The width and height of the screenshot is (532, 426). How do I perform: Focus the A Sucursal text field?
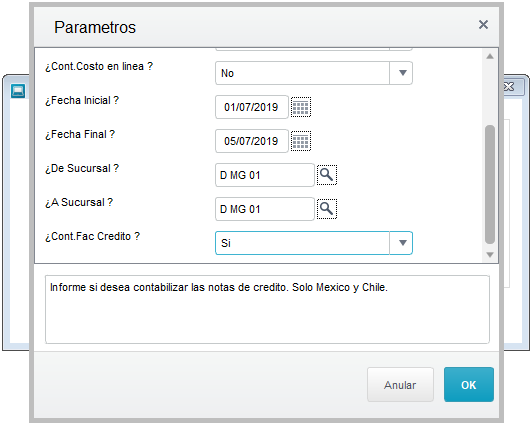tap(265, 209)
